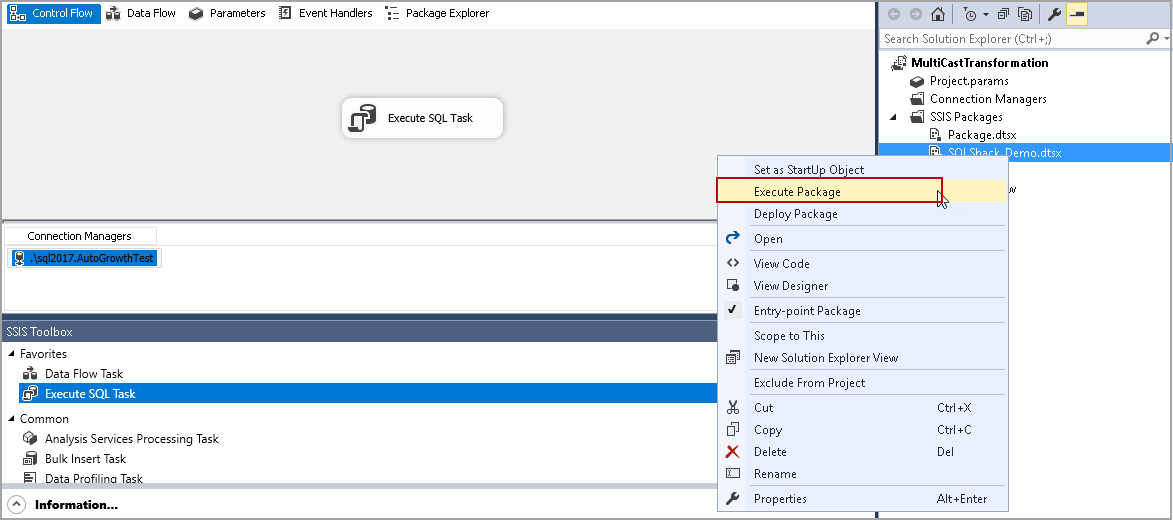Screen dimensions: 1173x520
Task: Click the Search Solution Explorer field
Action: coord(1010,39)
